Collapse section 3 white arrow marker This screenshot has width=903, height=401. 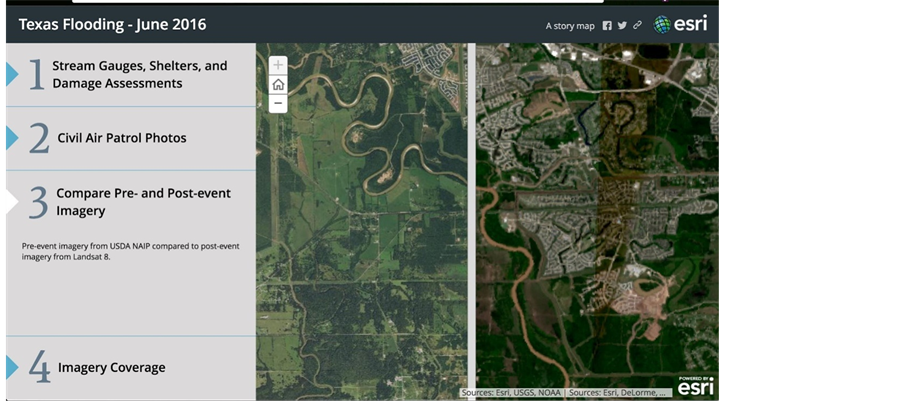11,201
